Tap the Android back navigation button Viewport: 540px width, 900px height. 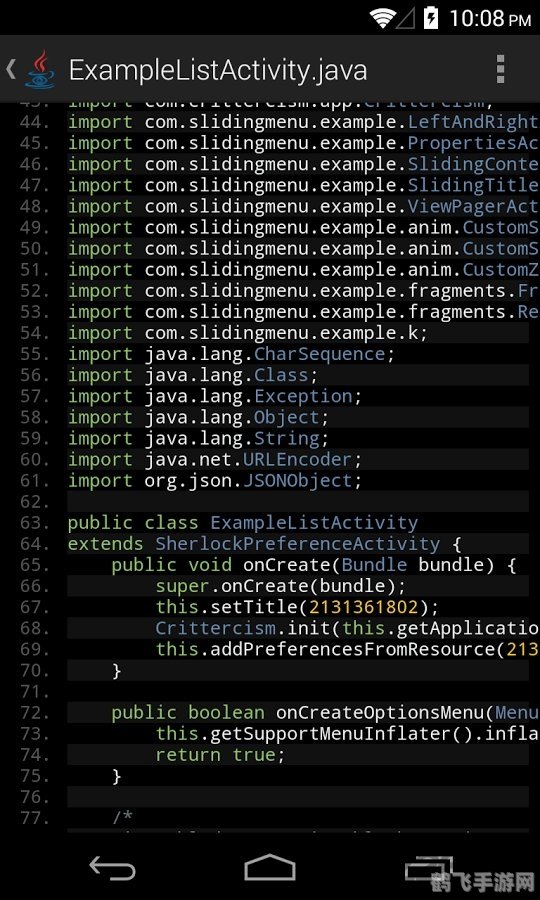(112, 869)
